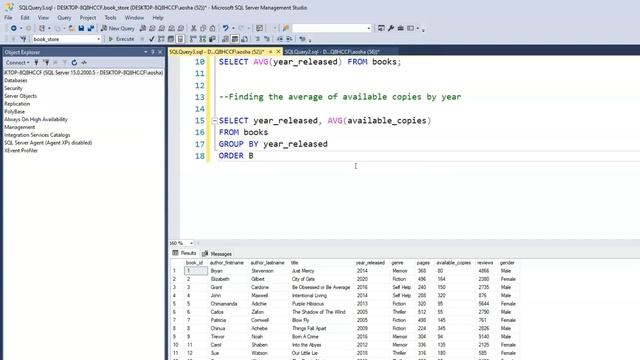Screen dimensions: 640x360
Task: Click the 'Just Mercy' title cell
Action: 303,271
